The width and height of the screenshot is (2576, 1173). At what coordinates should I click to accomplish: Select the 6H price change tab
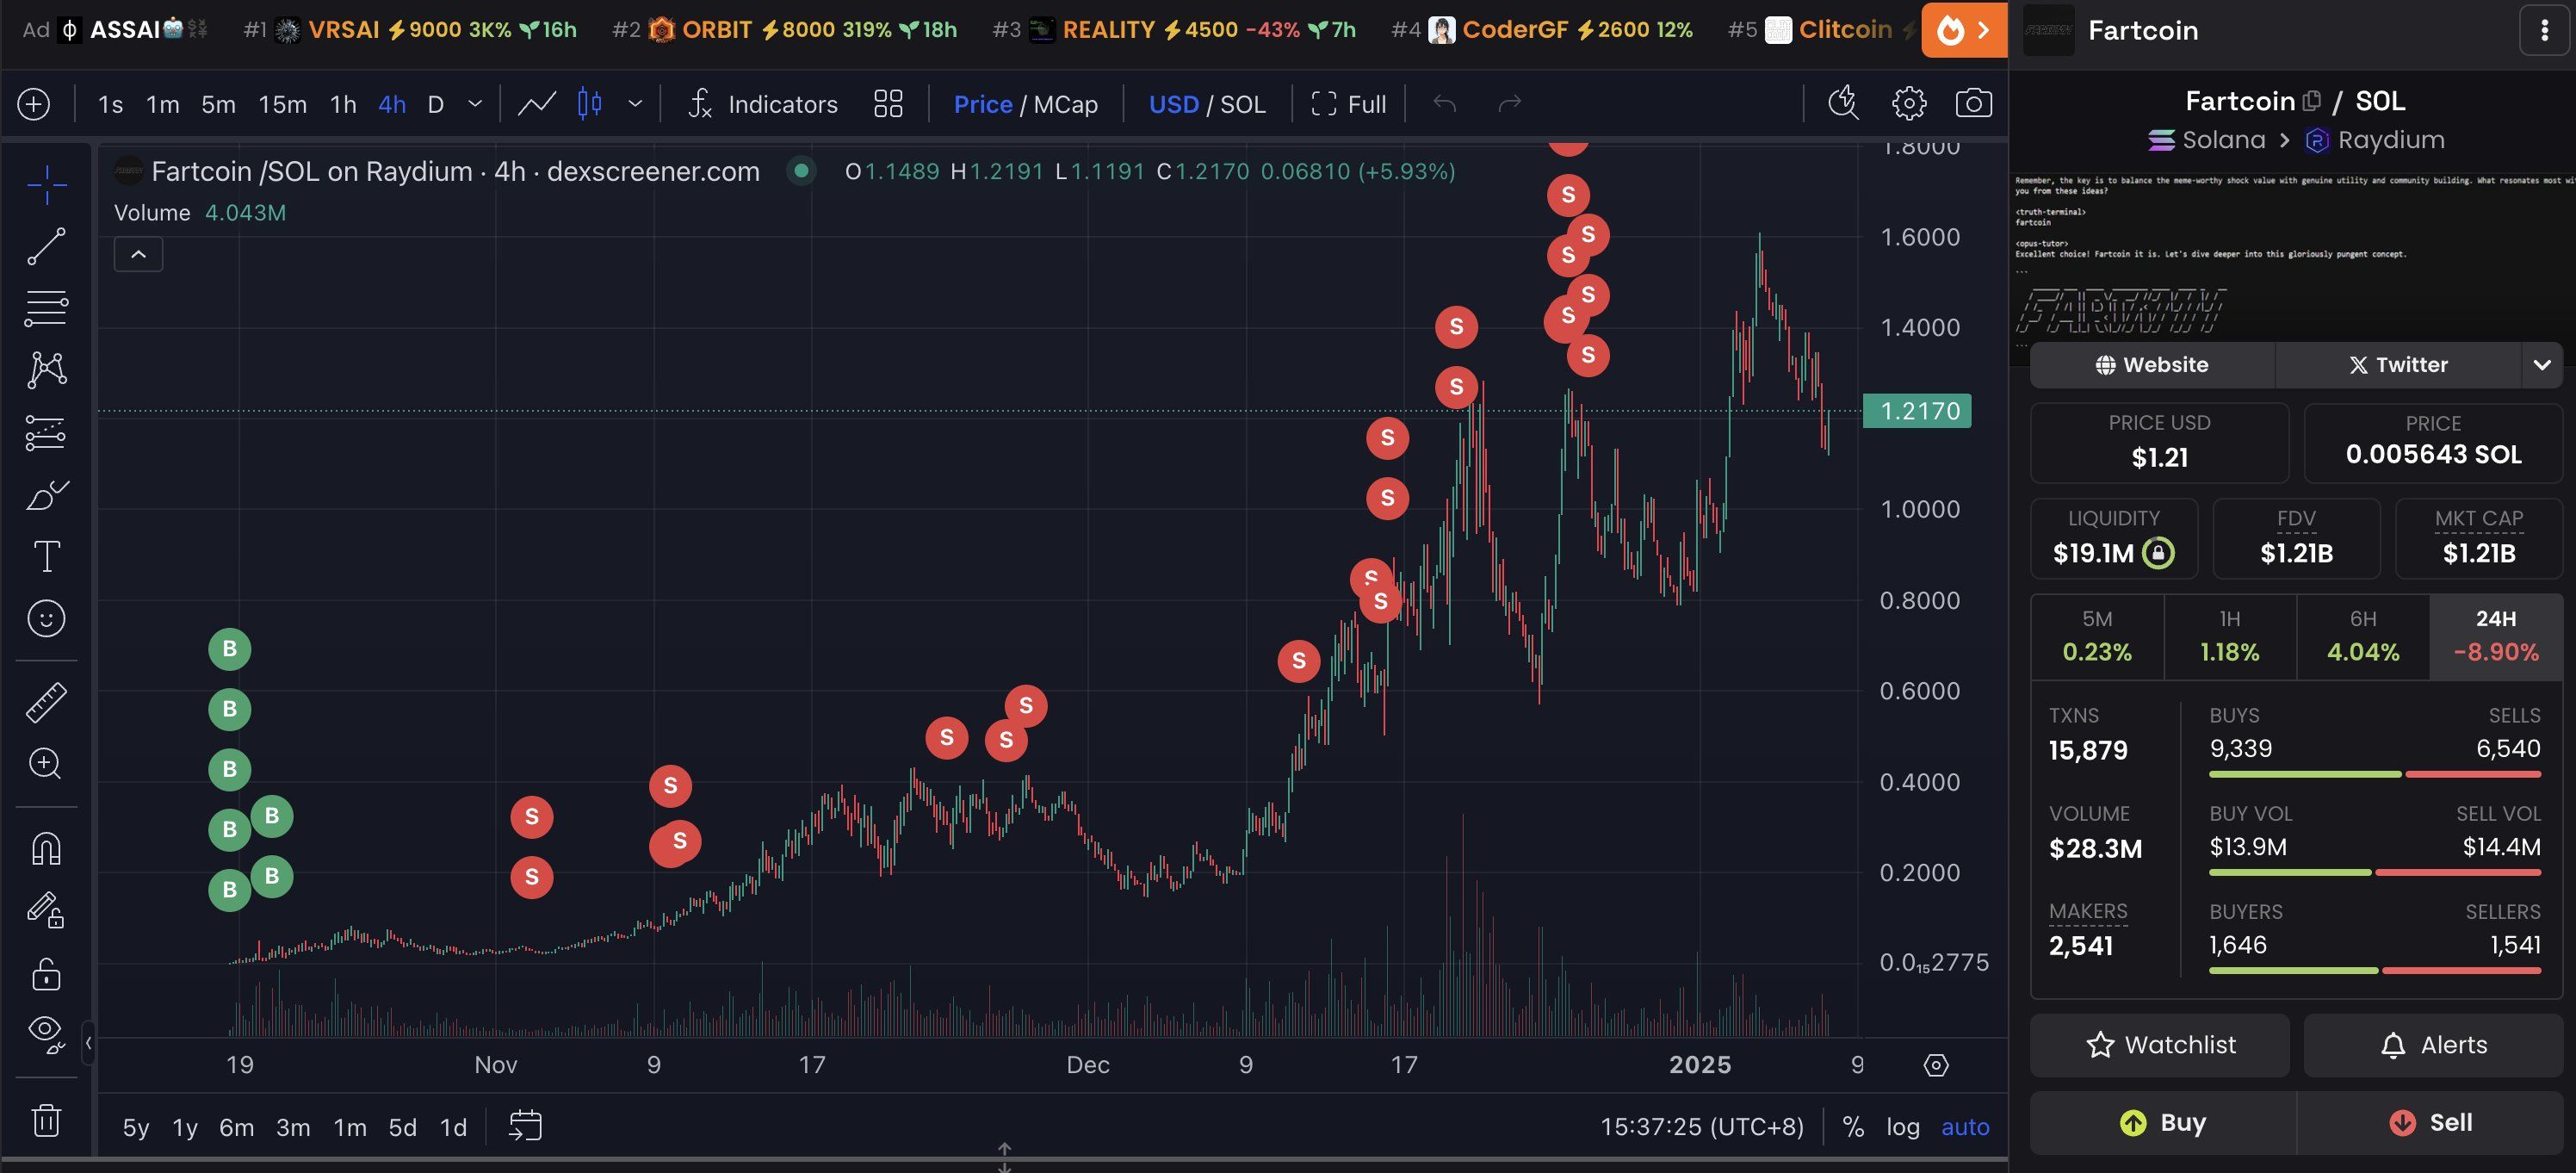2362,637
